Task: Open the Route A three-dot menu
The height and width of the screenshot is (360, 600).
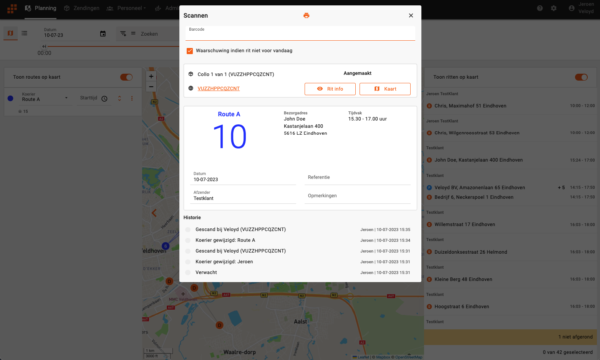Action: (132, 98)
